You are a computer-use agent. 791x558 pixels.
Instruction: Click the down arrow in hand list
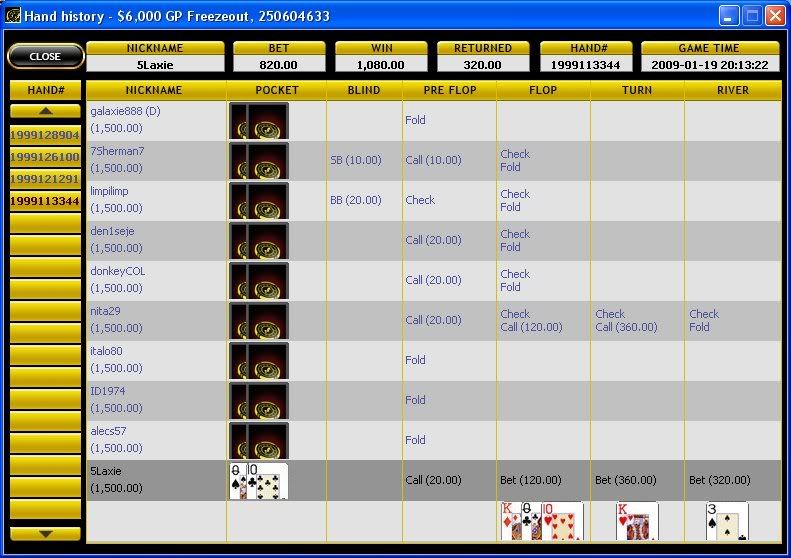pyautogui.click(x=45, y=534)
